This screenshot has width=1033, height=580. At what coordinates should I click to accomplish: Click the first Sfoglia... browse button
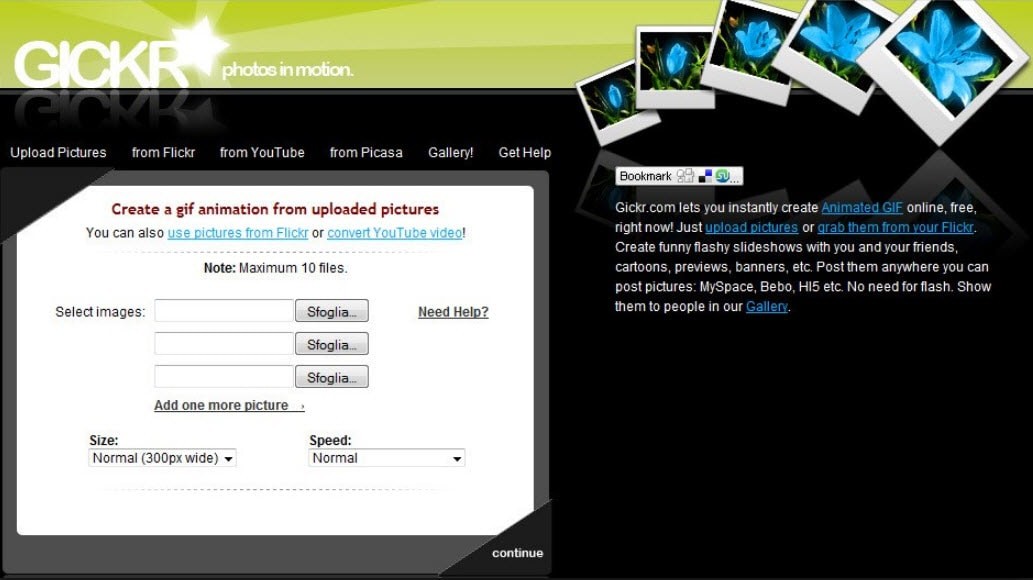[331, 310]
